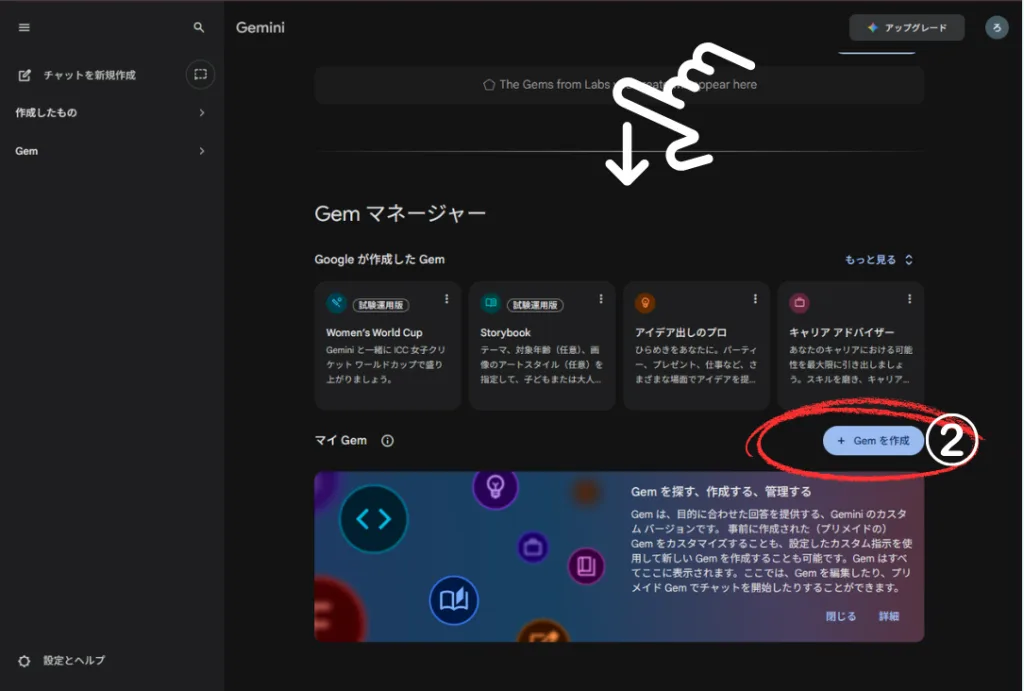Open the hamburger main menu
Viewport: 1024px width, 691px height.
tap(24, 28)
